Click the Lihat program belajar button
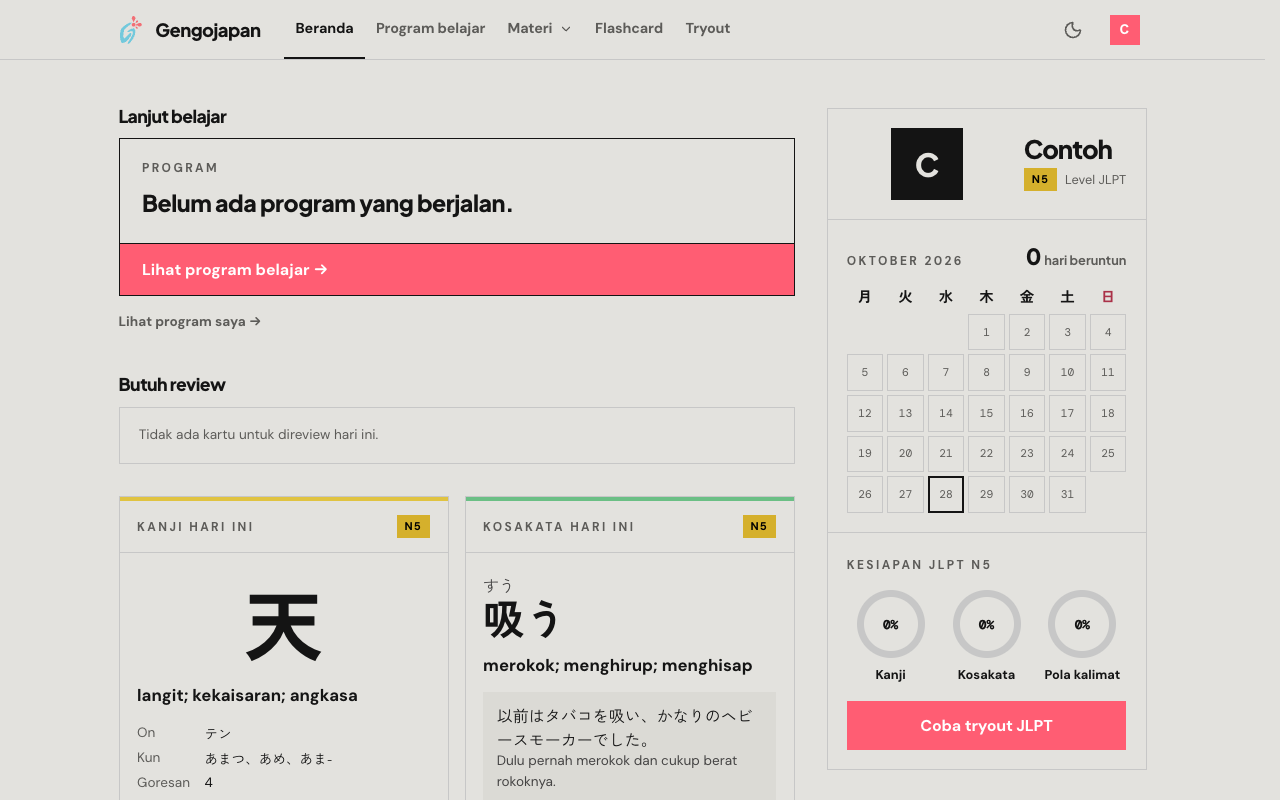Screen dimensions: 1280x800 (457, 270)
